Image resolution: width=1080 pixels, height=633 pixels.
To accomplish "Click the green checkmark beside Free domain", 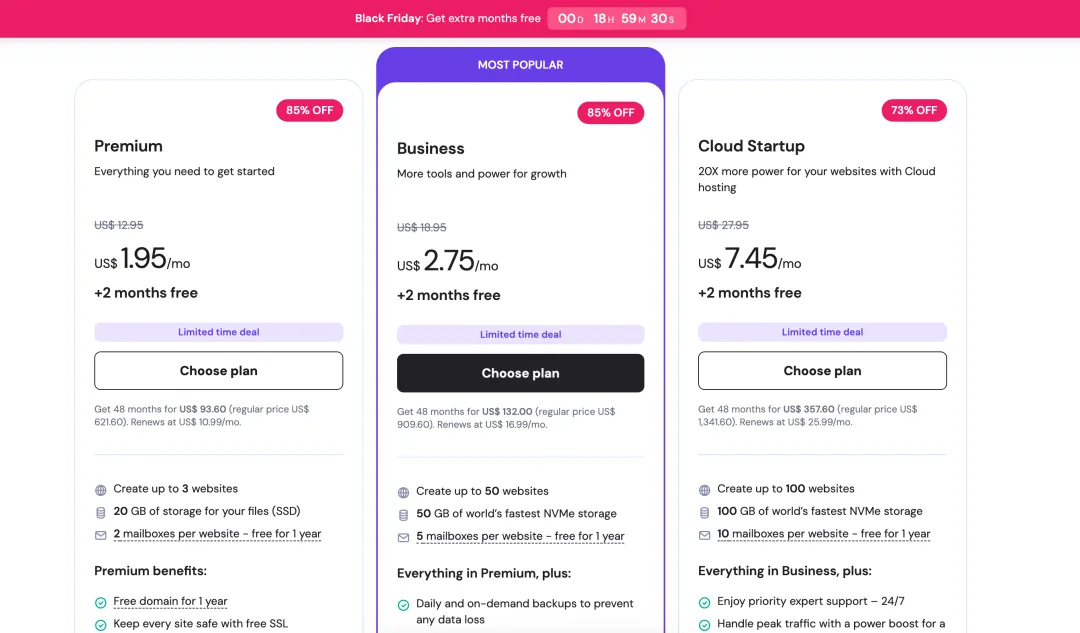I will (100, 603).
